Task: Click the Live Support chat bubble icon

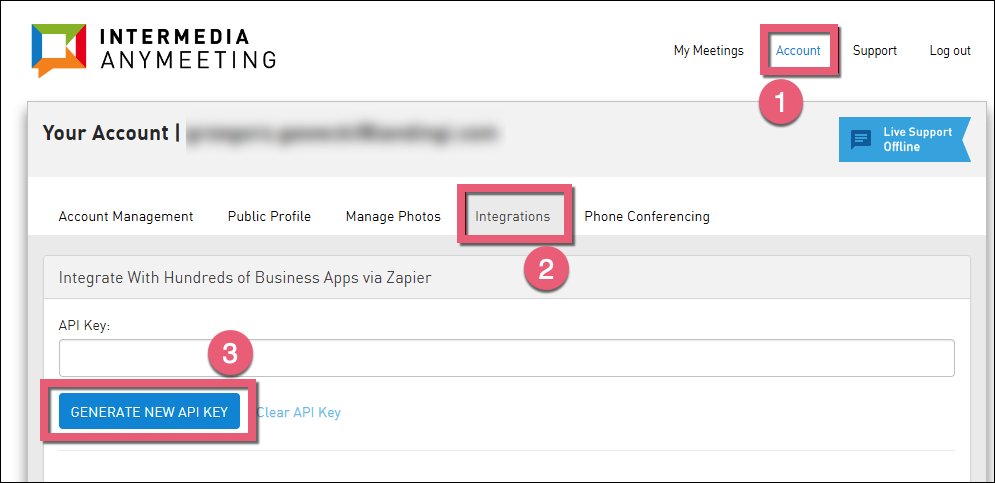Action: [x=861, y=139]
